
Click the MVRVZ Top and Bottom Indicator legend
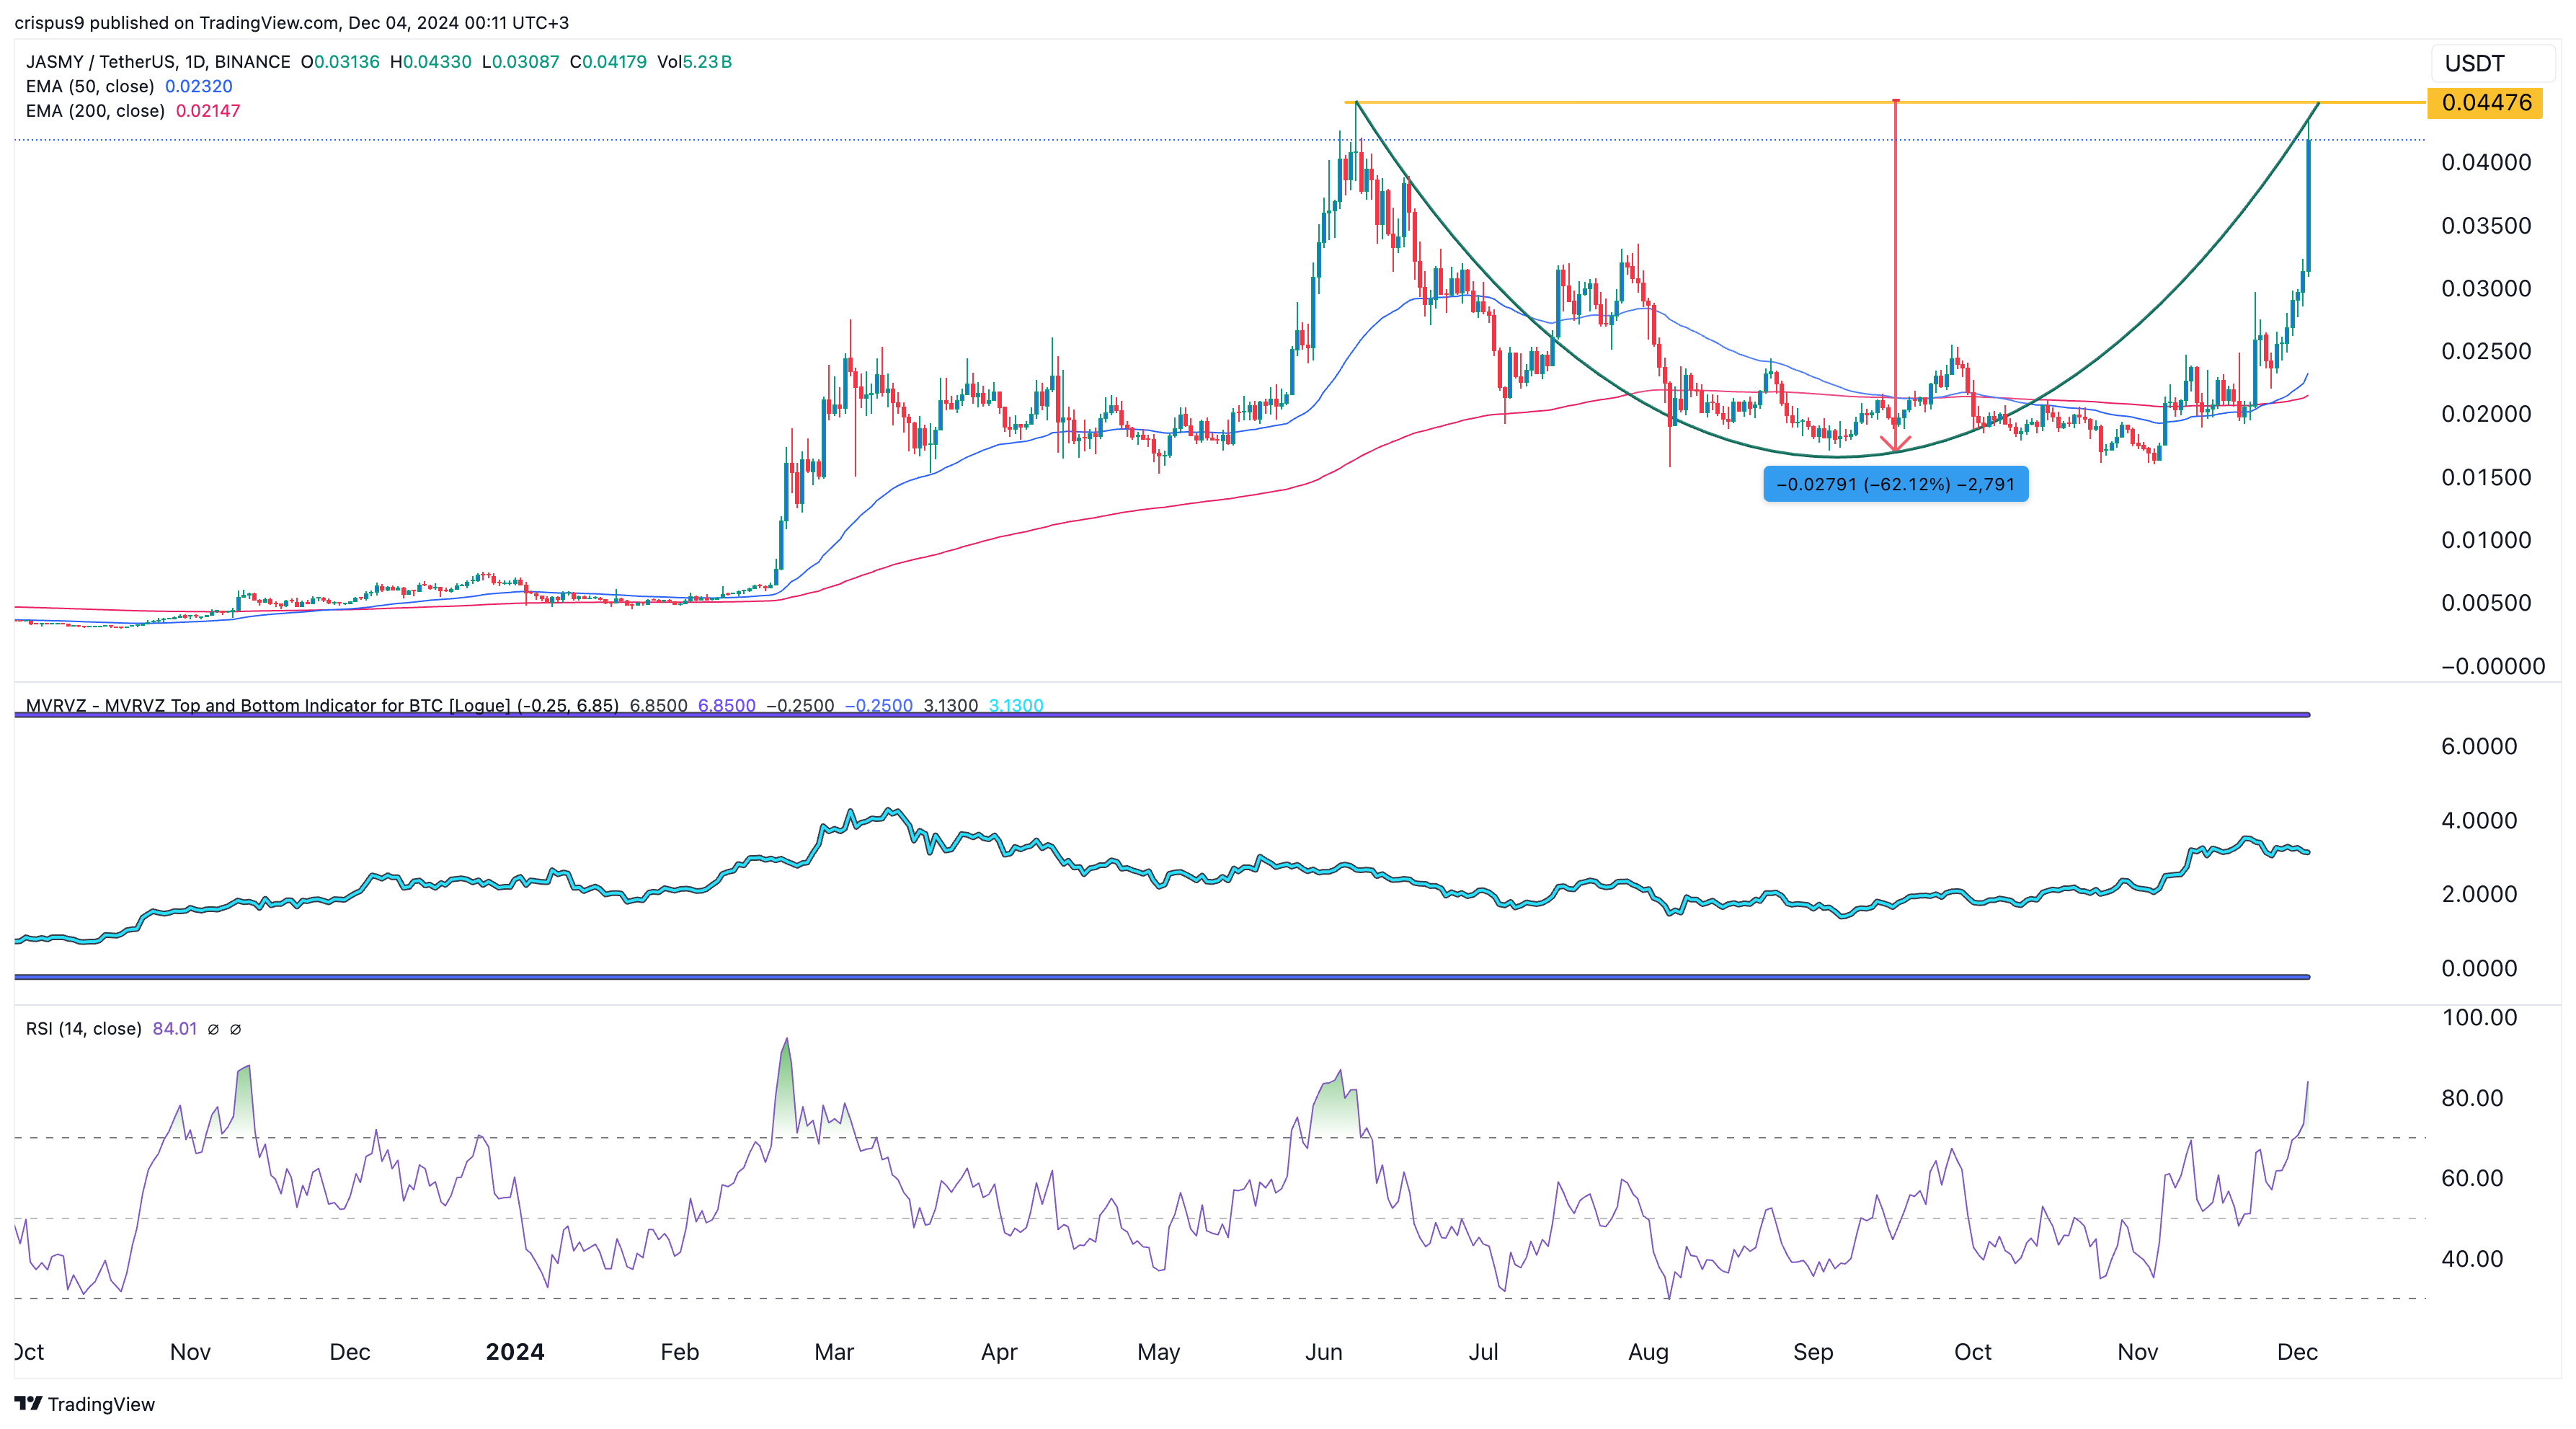pyautogui.click(x=322, y=705)
